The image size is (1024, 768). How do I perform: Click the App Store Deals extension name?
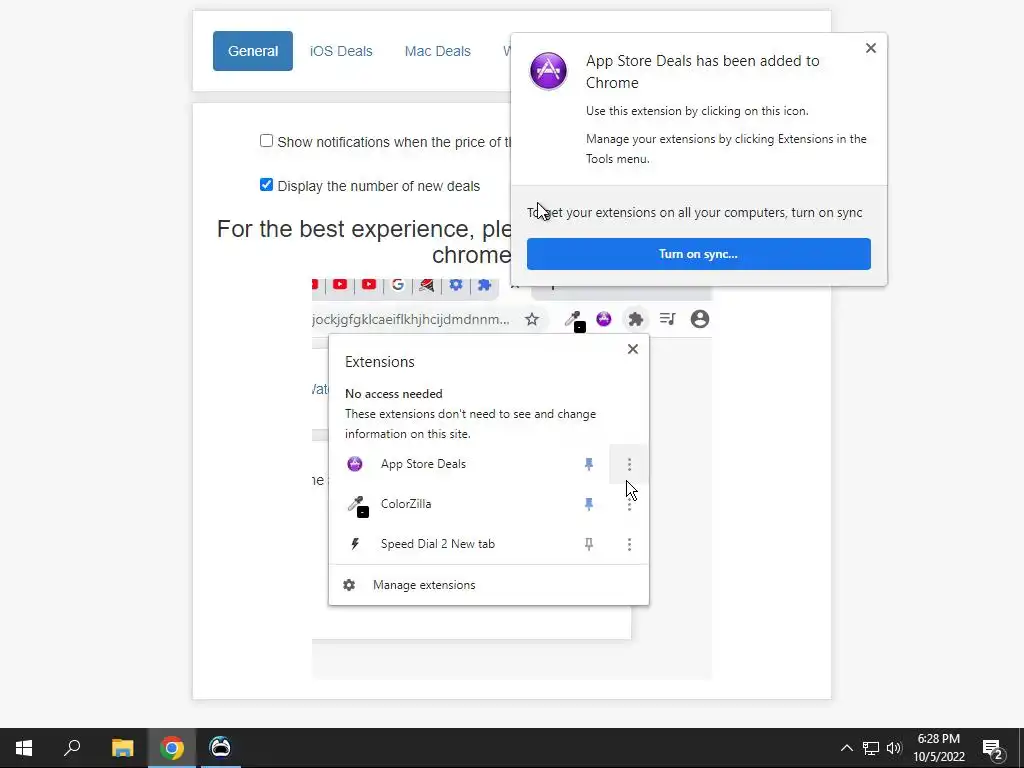[x=423, y=464]
